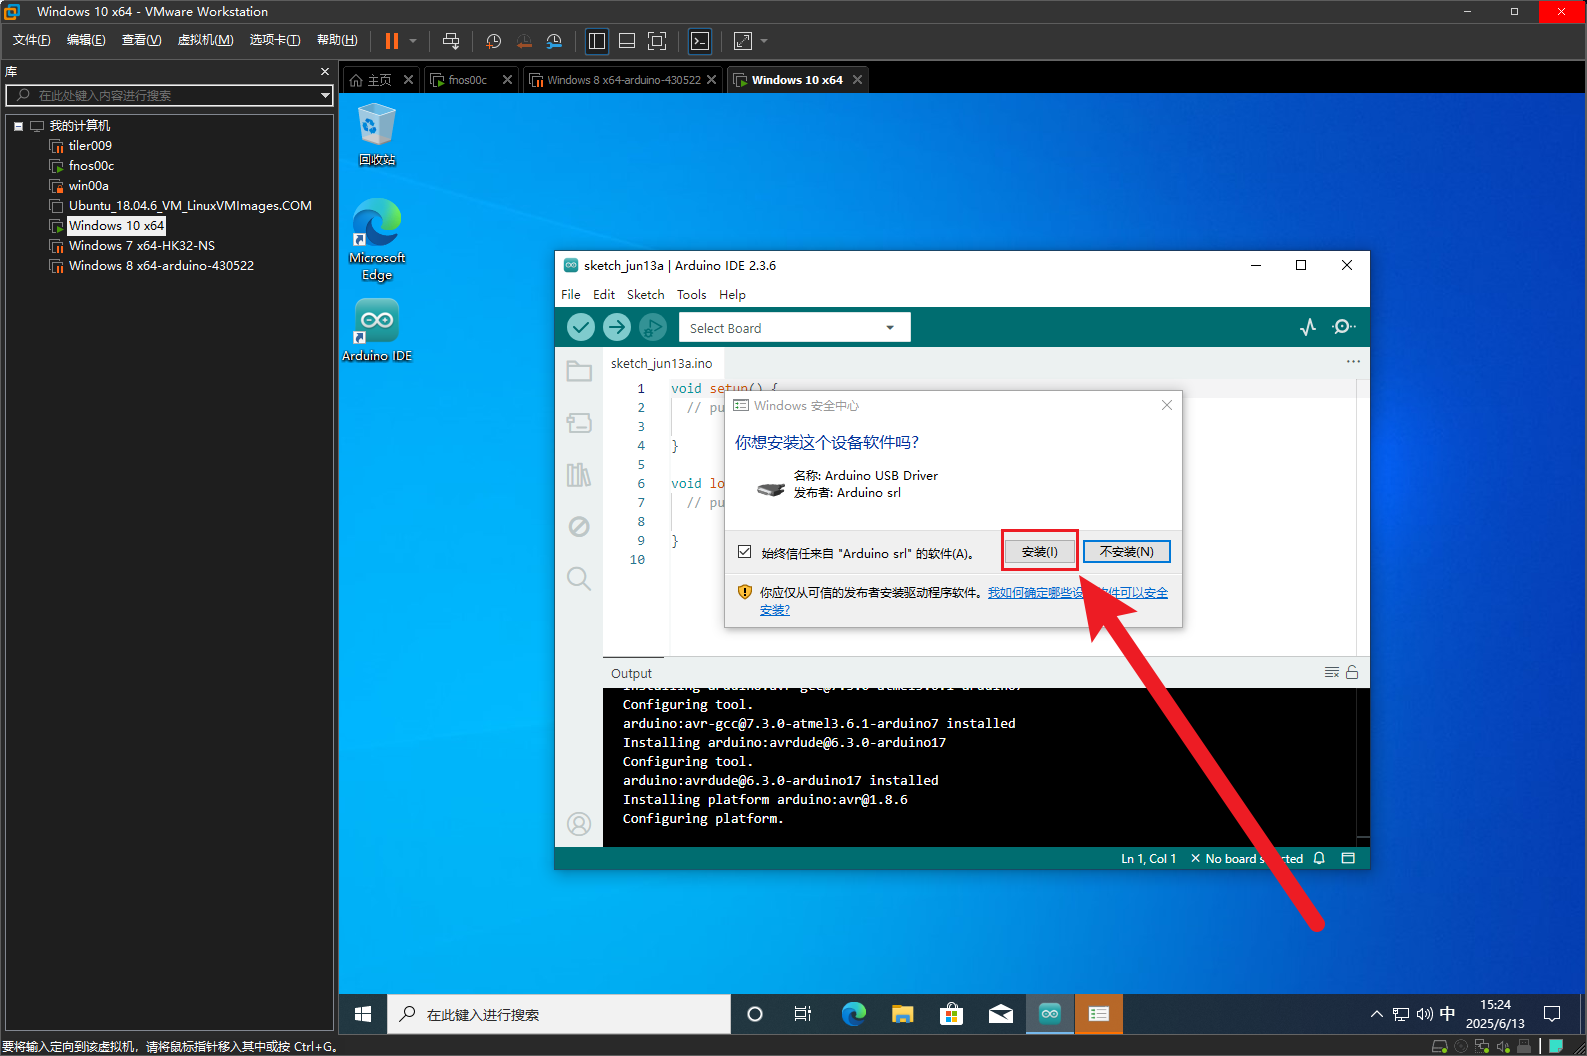Open the Microsoft Edge desktop shortcut
Screen dimensions: 1587x1056
(x=377, y=240)
